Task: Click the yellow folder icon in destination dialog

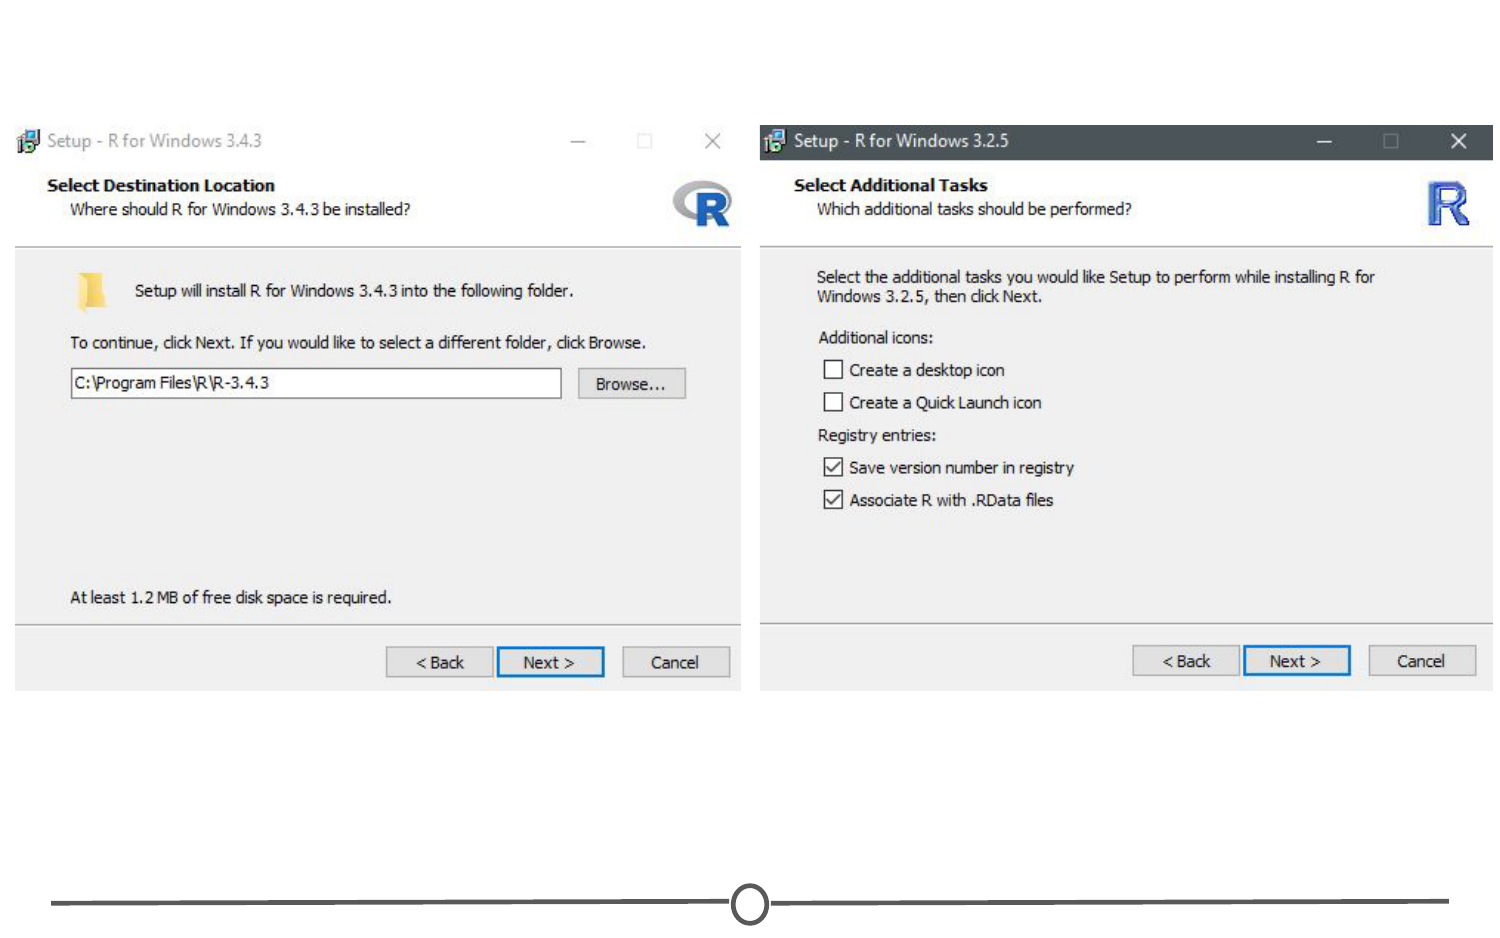Action: [x=91, y=291]
